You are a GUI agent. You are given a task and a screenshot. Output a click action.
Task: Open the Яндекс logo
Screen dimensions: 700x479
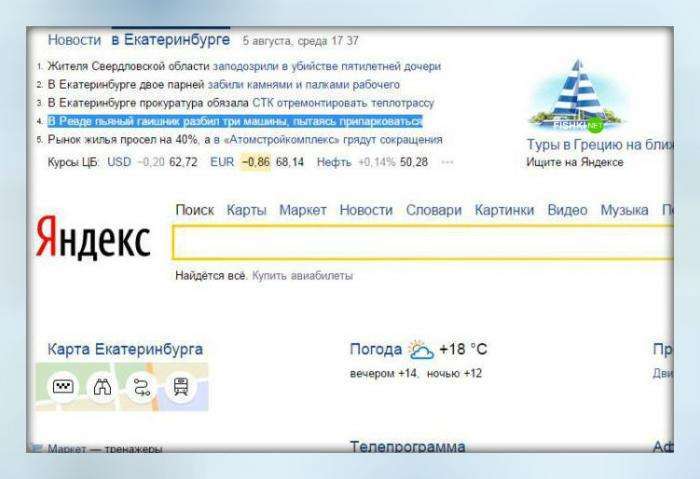tap(93, 237)
